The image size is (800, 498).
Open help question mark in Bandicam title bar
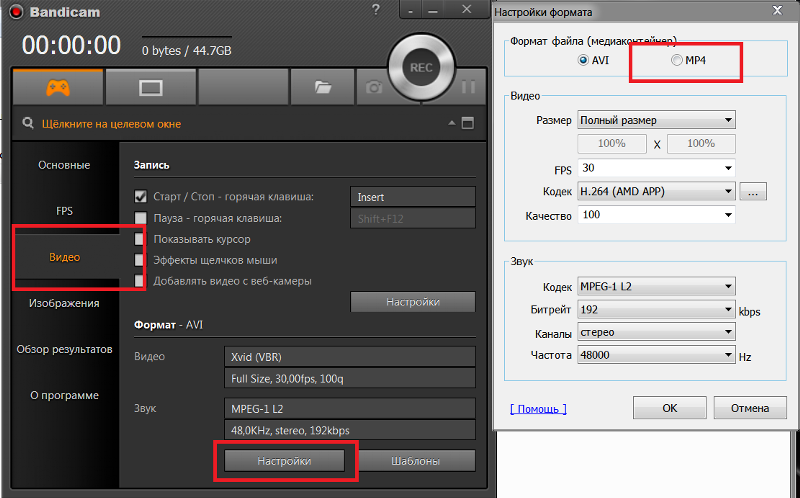(x=376, y=10)
